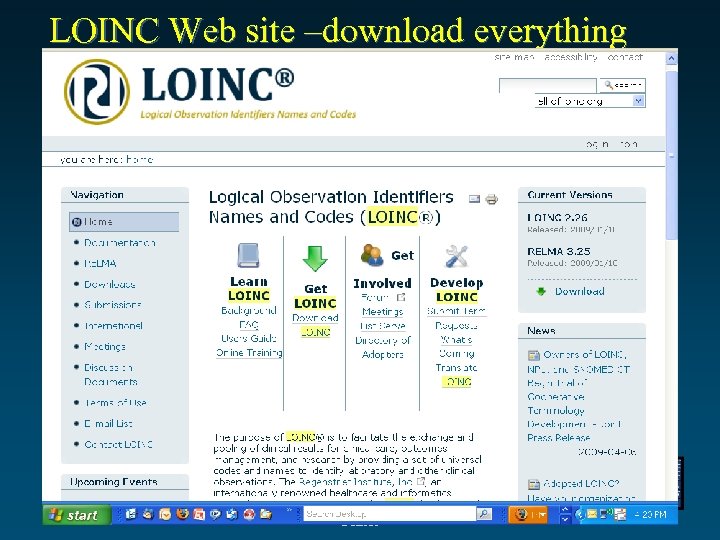The width and height of the screenshot is (720, 540).
Task: Click the Windows start button
Action: (x=77, y=515)
